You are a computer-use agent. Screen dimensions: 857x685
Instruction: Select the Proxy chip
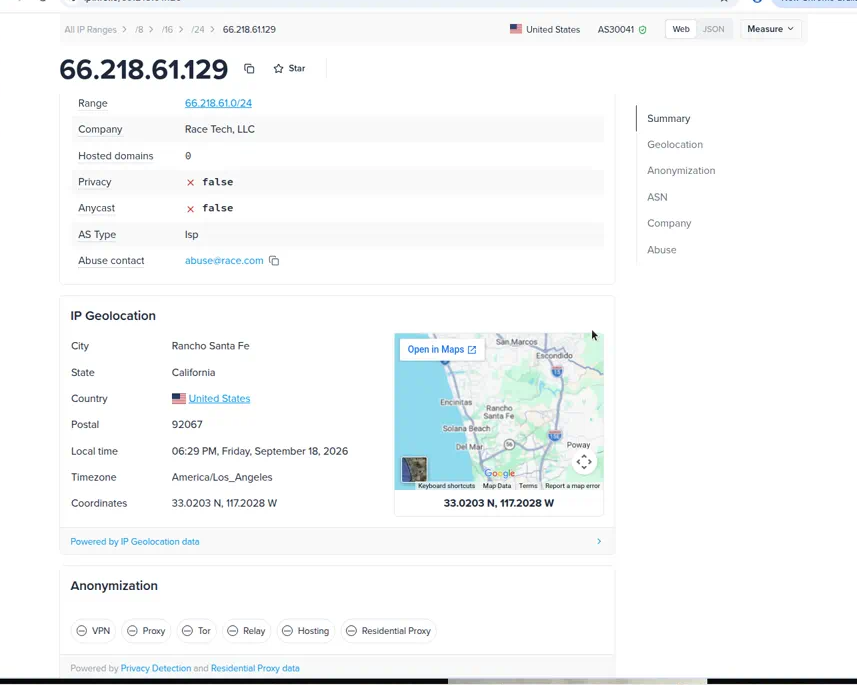[x=146, y=631]
